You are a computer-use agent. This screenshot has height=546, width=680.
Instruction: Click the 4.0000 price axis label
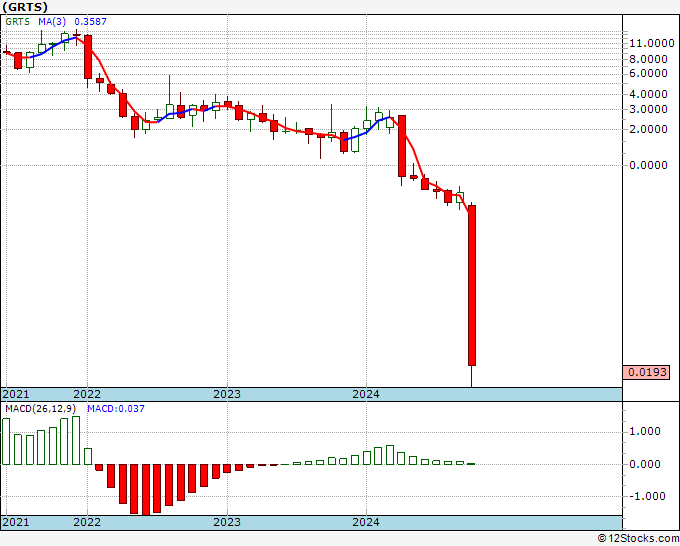click(x=648, y=94)
